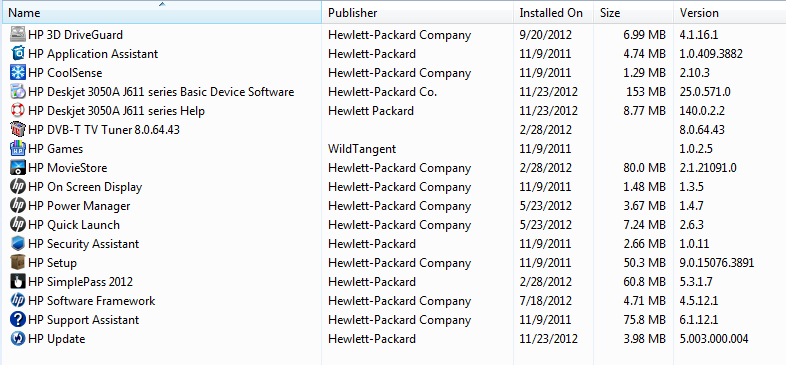Select the HP Setup entry name
The height and width of the screenshot is (365, 786).
[x=52, y=263]
